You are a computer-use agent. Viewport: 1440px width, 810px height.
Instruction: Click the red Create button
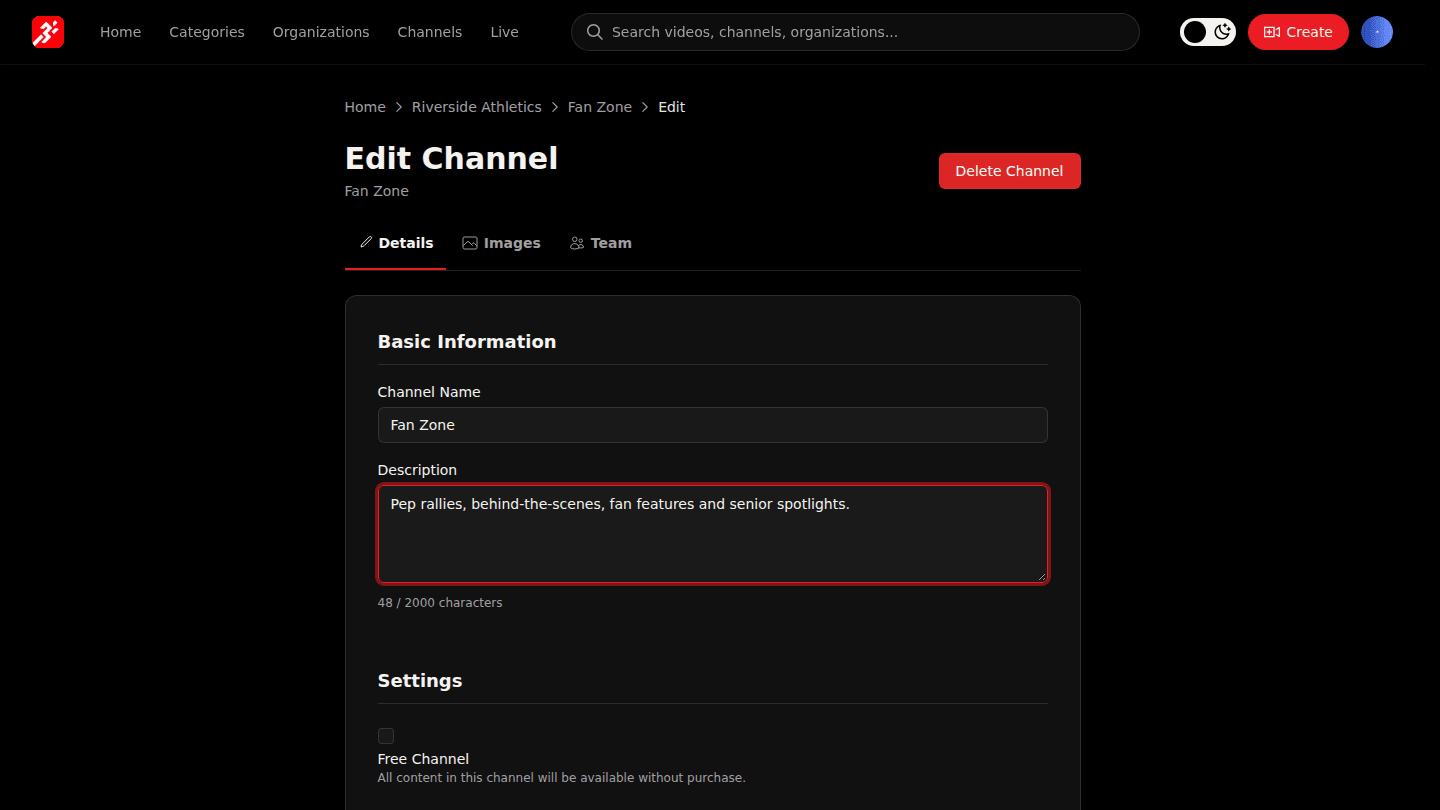(1298, 32)
